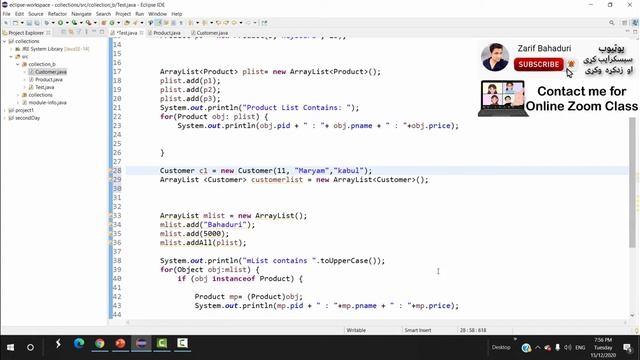Image resolution: width=640 pixels, height=360 pixels.
Task: Click the Cortana search circle icon
Action: click(30, 347)
